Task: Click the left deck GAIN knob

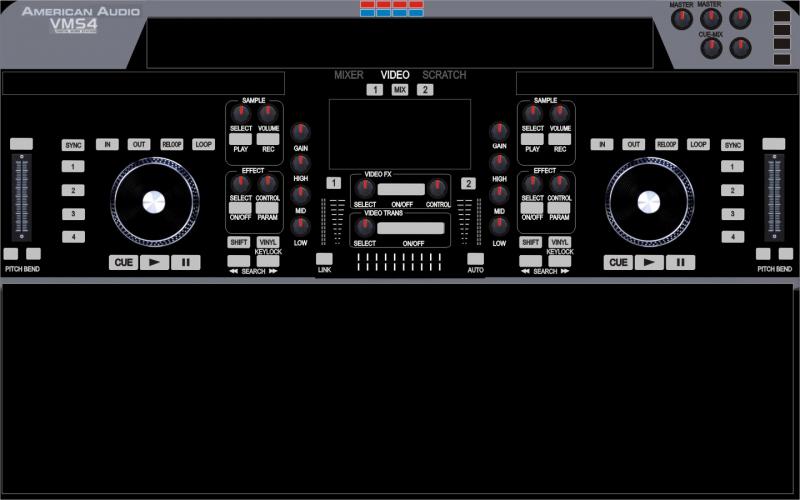Action: (x=301, y=132)
